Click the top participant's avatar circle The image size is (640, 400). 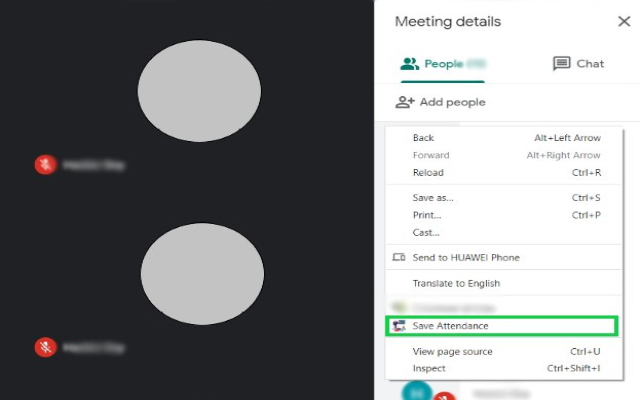click(x=199, y=91)
